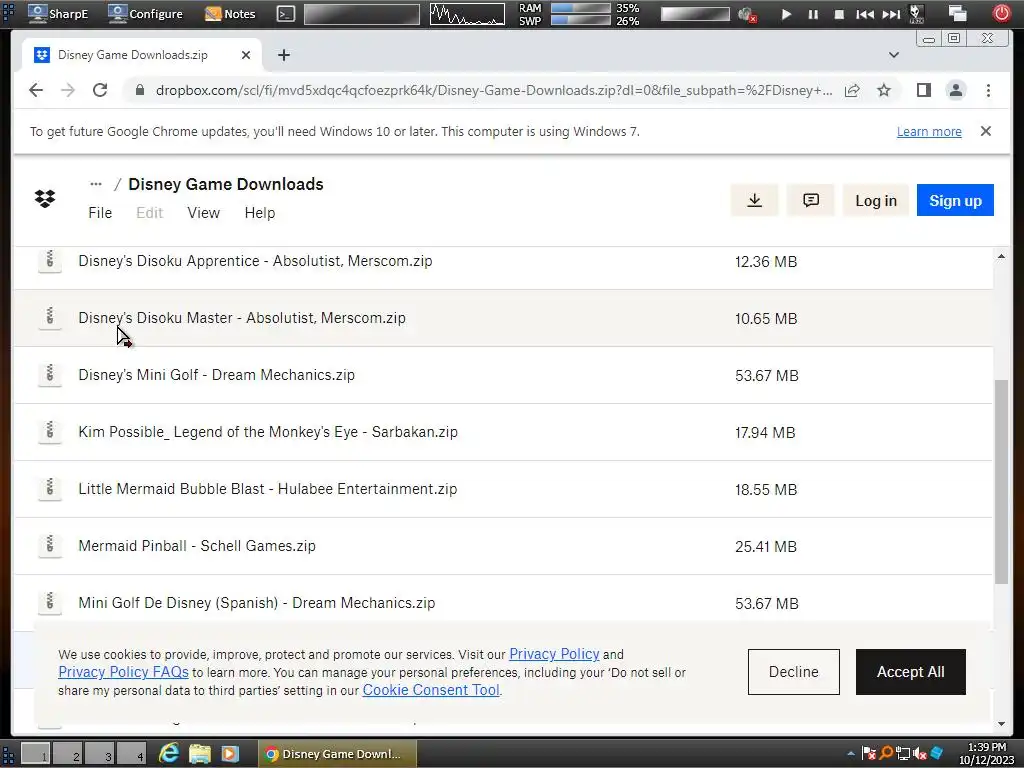The width and height of the screenshot is (1024, 768).
Task: Open Chrome three-dot menu
Action: pyautogui.click(x=988, y=90)
